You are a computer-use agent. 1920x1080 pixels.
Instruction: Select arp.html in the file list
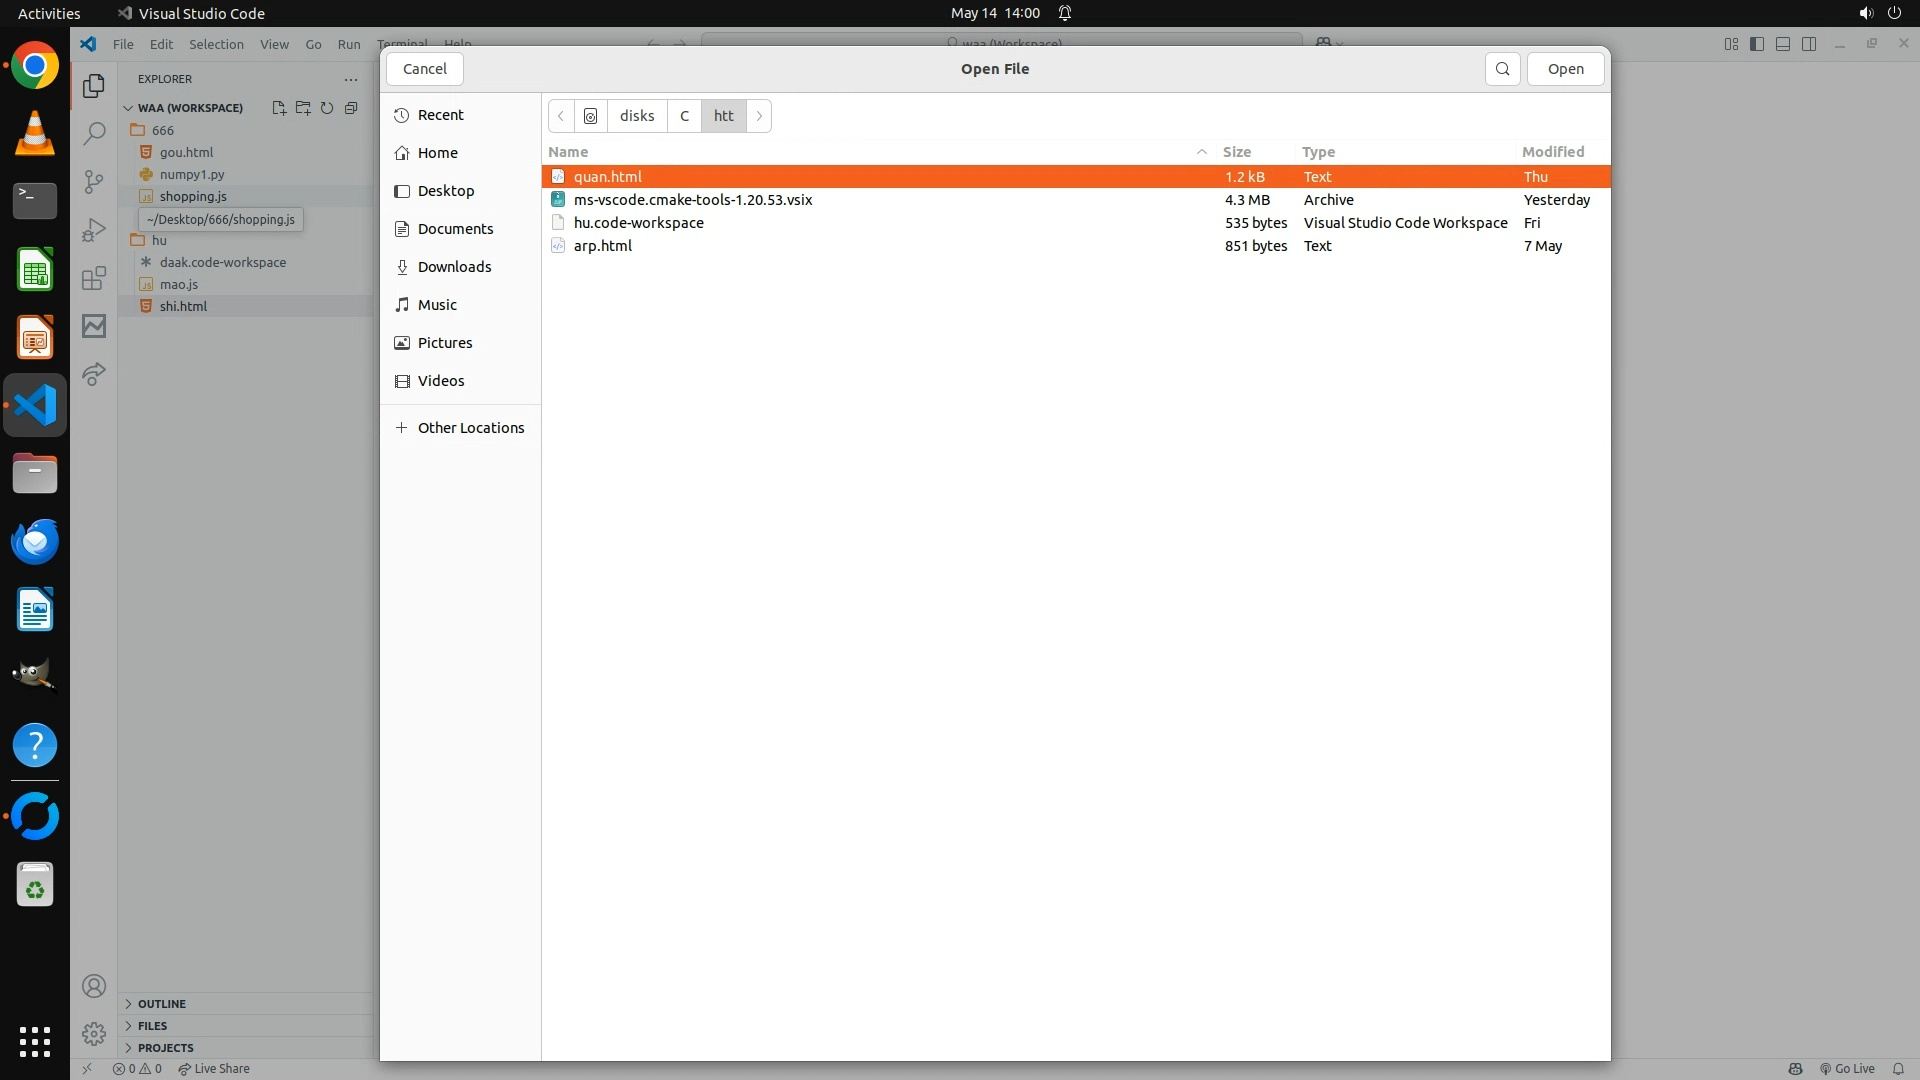(x=602, y=246)
